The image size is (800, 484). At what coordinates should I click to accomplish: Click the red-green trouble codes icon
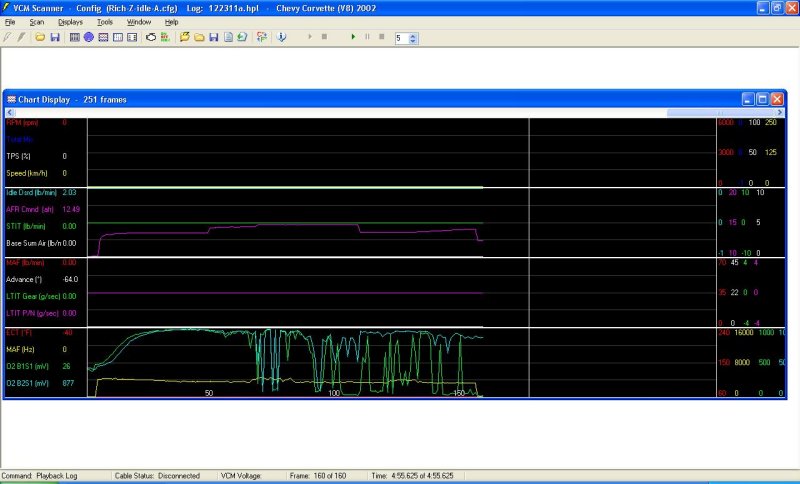165,37
